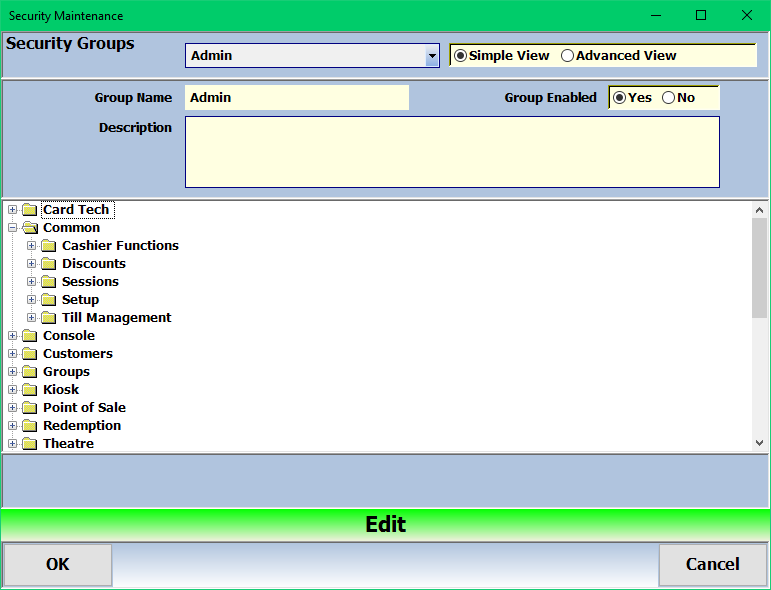The height and width of the screenshot is (590, 771).
Task: Select the Simple View radio button
Action: [460, 56]
